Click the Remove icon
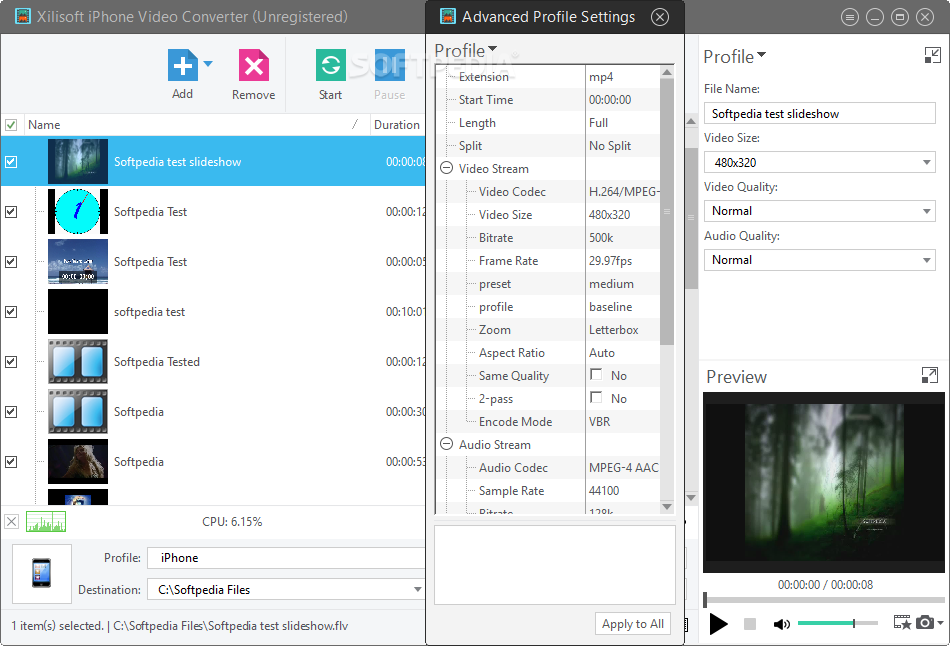This screenshot has height=646, width=950. coord(253,65)
